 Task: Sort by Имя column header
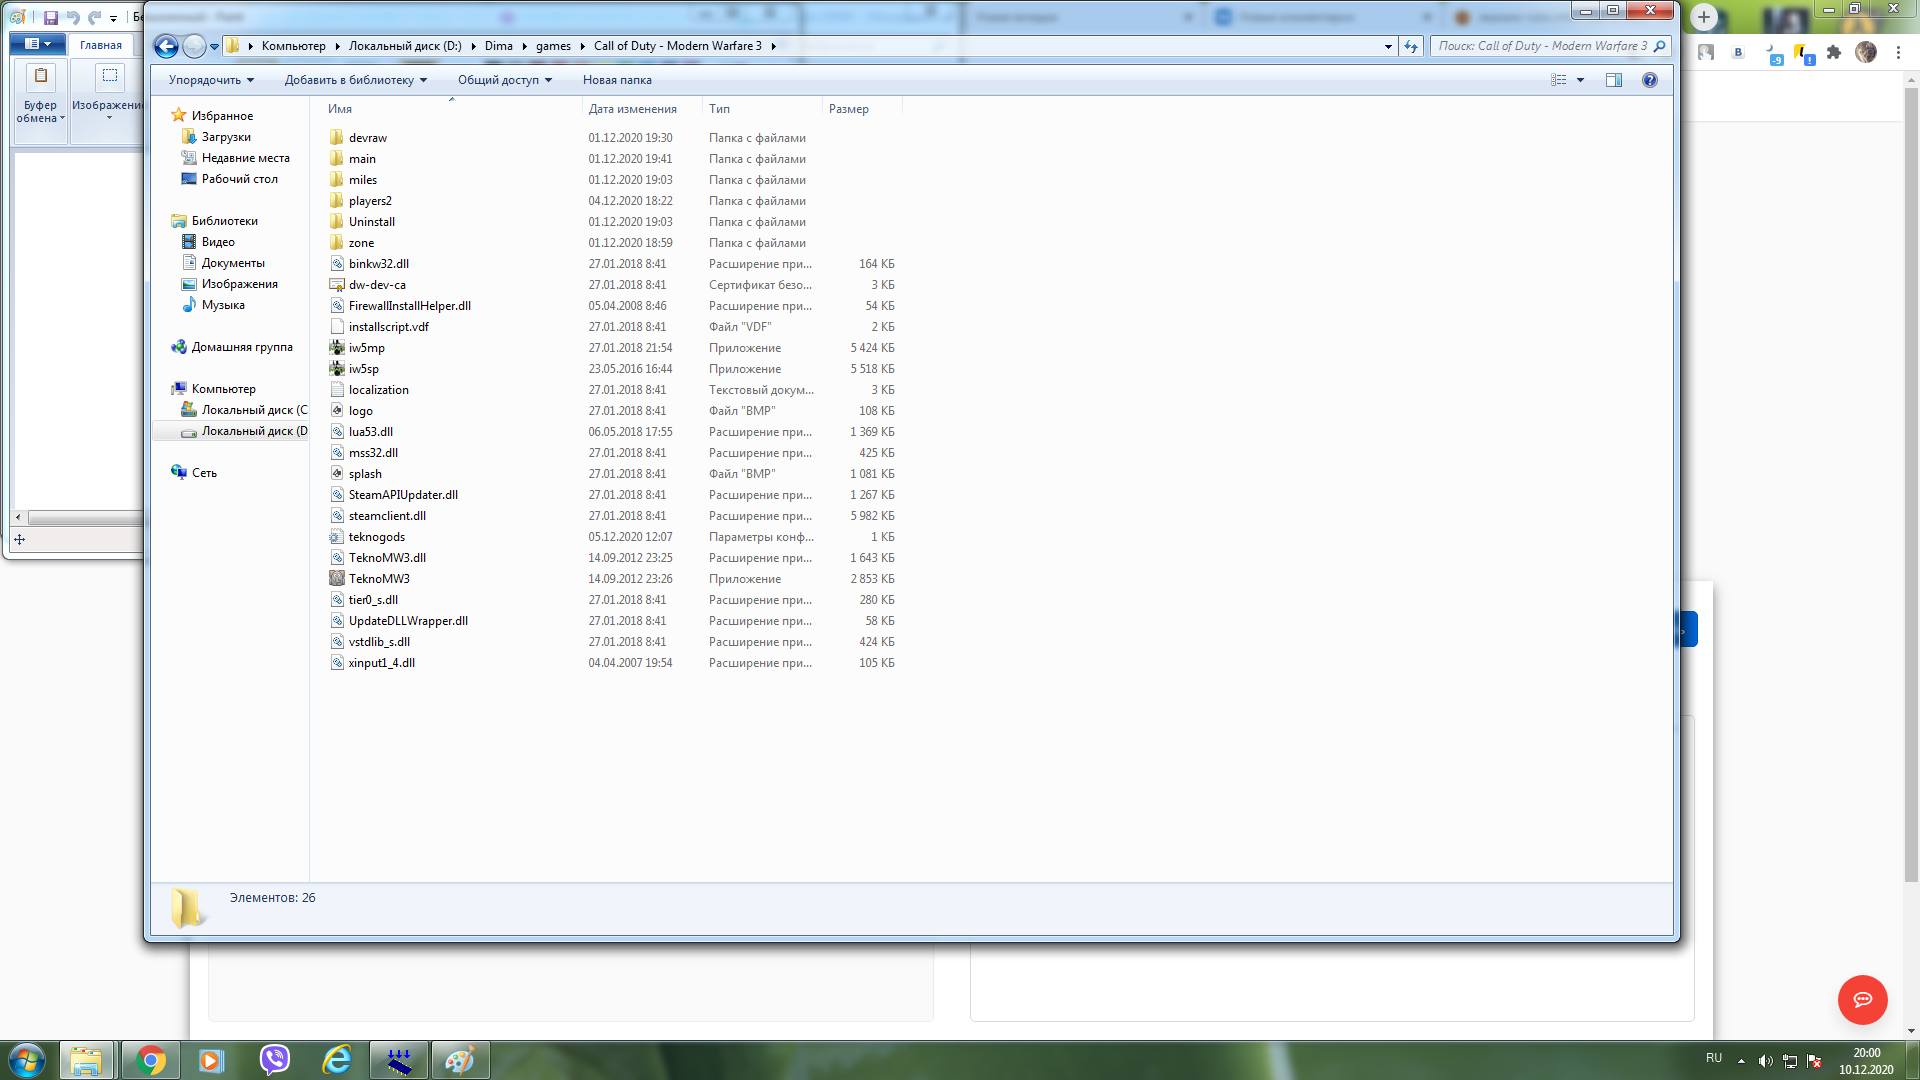452,109
